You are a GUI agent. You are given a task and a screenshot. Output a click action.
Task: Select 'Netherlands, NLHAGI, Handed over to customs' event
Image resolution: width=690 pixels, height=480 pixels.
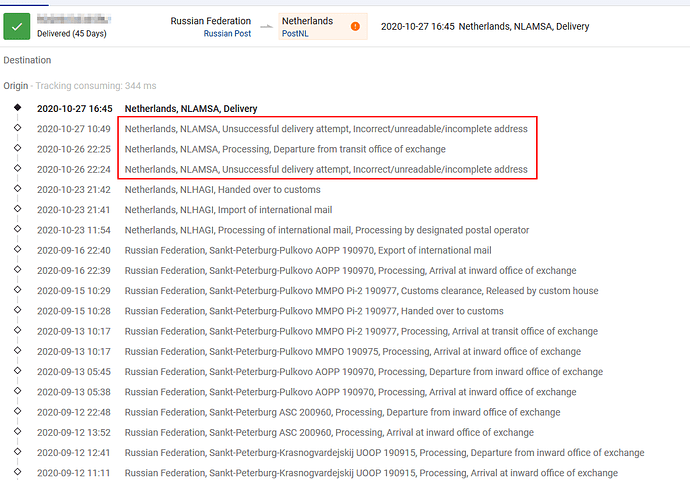coord(223,190)
